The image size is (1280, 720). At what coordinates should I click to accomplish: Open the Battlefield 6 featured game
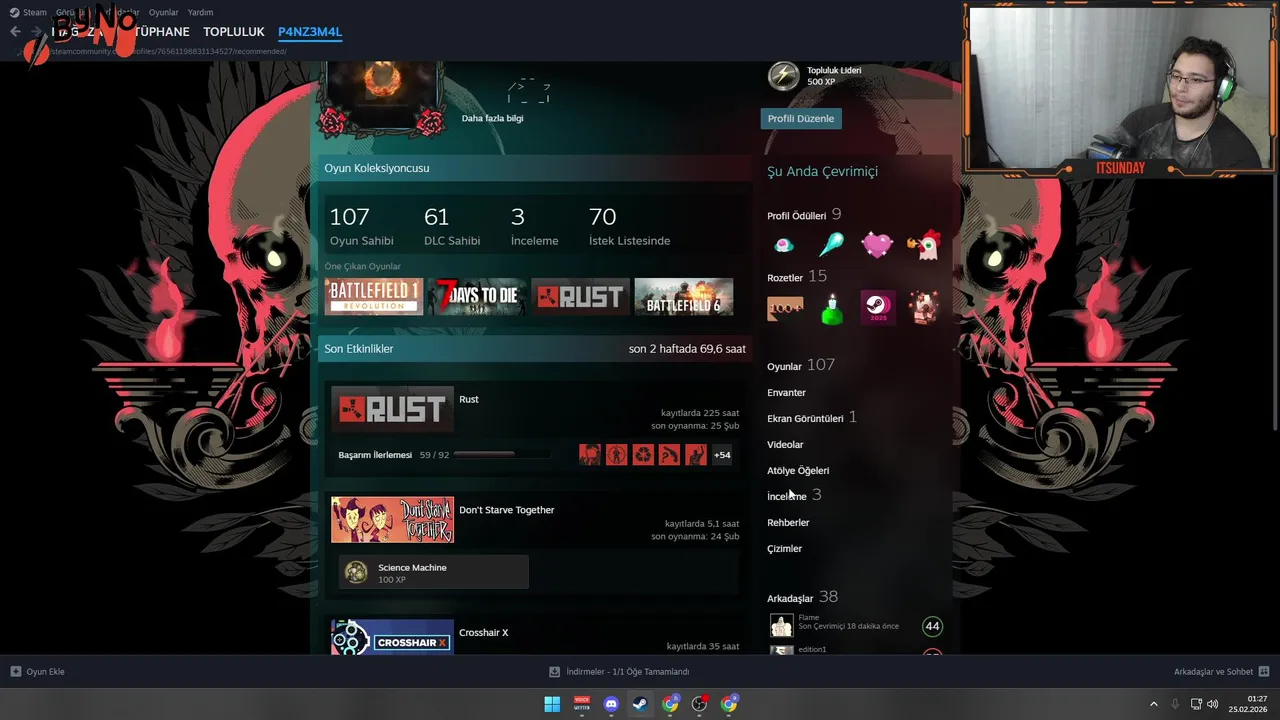(x=684, y=297)
